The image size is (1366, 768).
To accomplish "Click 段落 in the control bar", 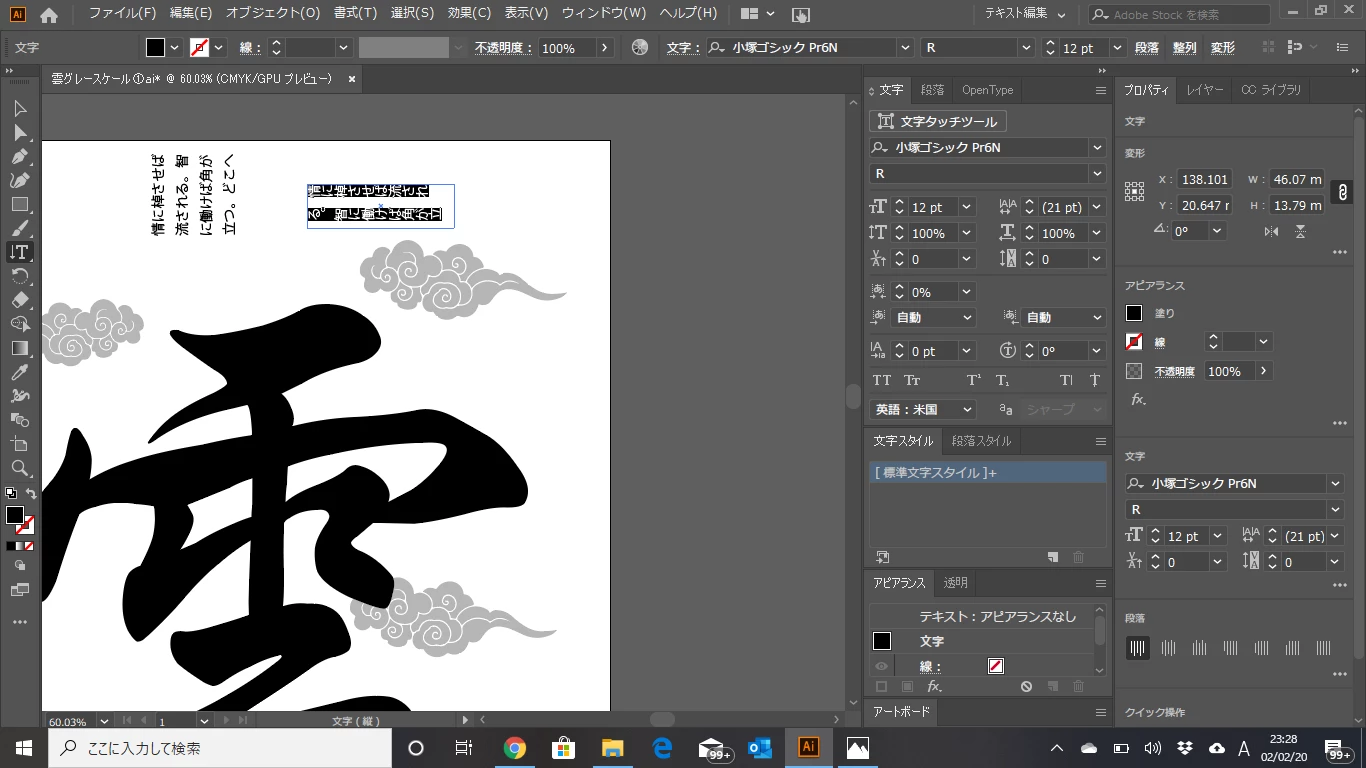I will 1146,48.
